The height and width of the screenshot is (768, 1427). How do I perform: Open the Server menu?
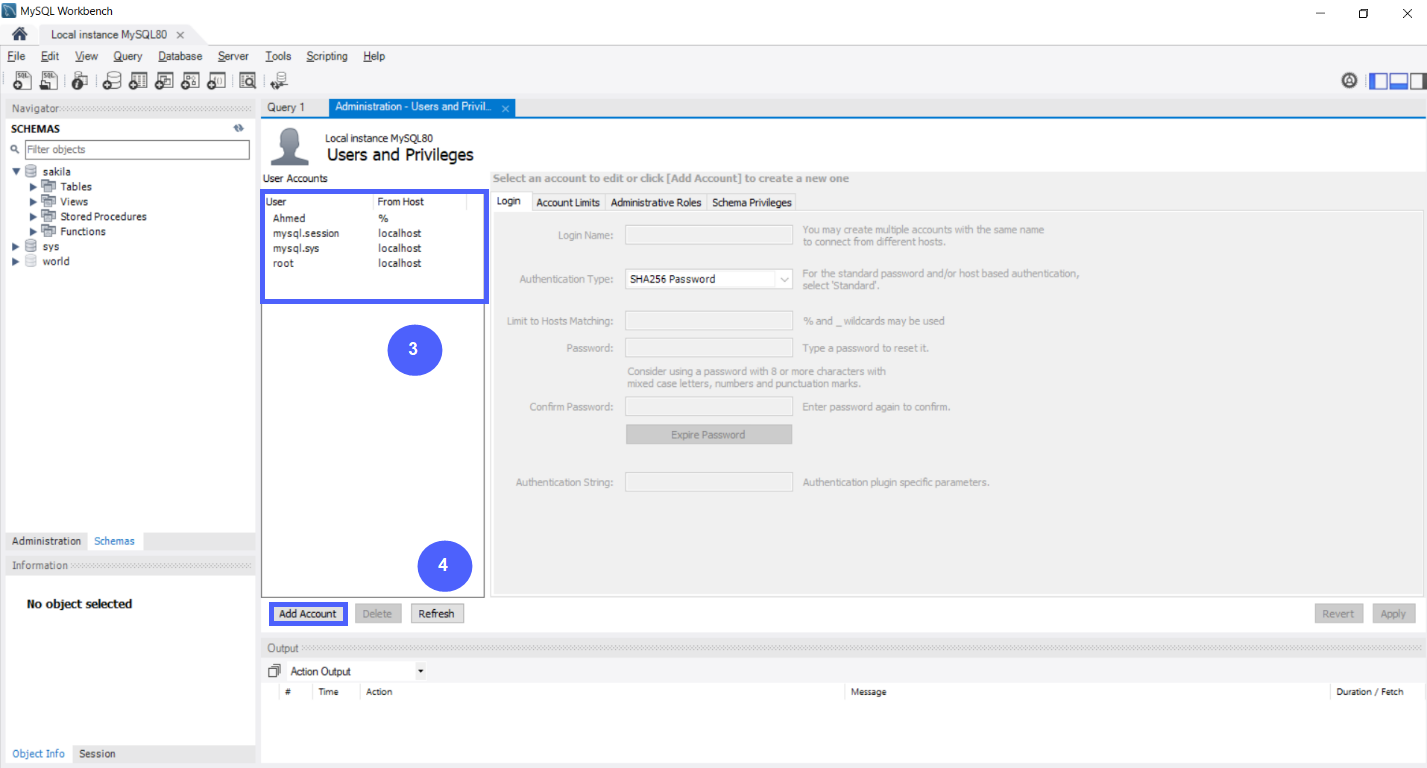click(232, 56)
